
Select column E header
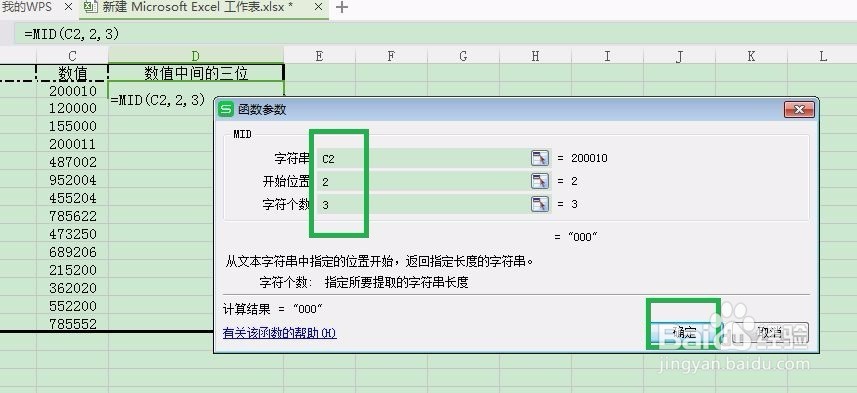tap(319, 55)
